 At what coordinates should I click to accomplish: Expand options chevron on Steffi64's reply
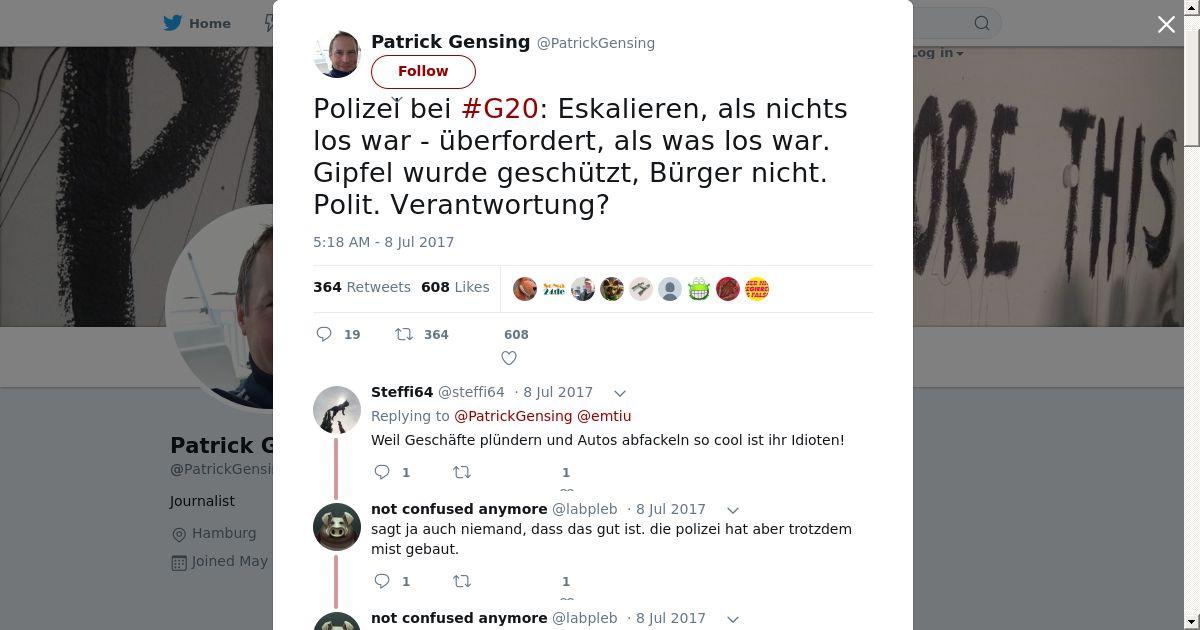click(x=620, y=393)
